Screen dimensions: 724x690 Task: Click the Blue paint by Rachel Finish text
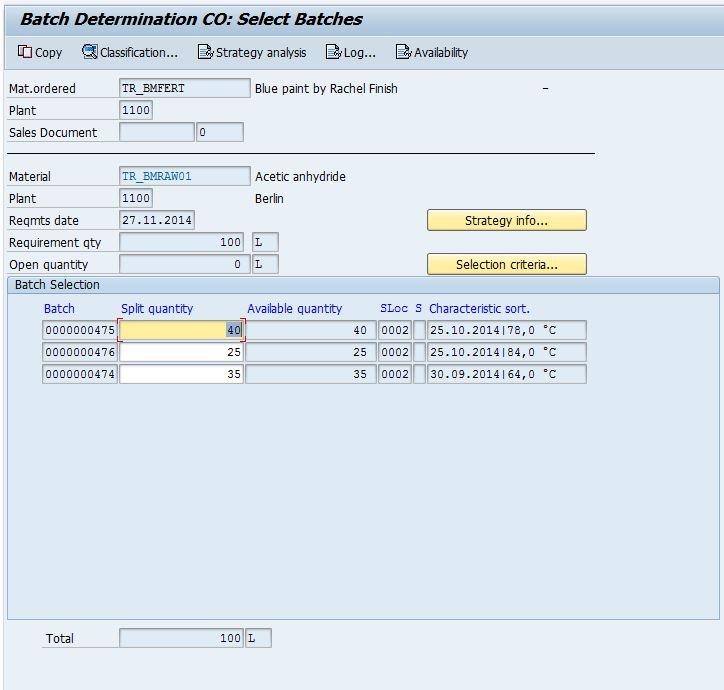click(326, 88)
